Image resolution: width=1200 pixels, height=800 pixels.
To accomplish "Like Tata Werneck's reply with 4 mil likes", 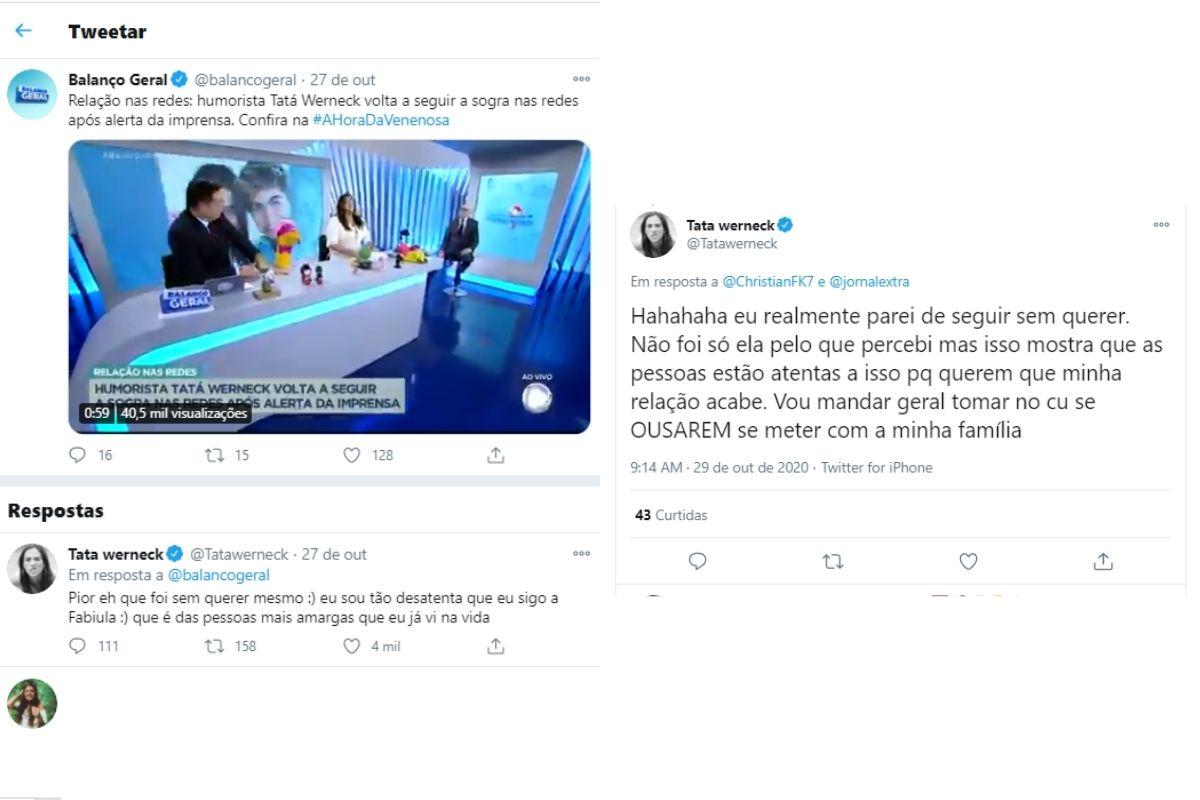I will pos(351,646).
